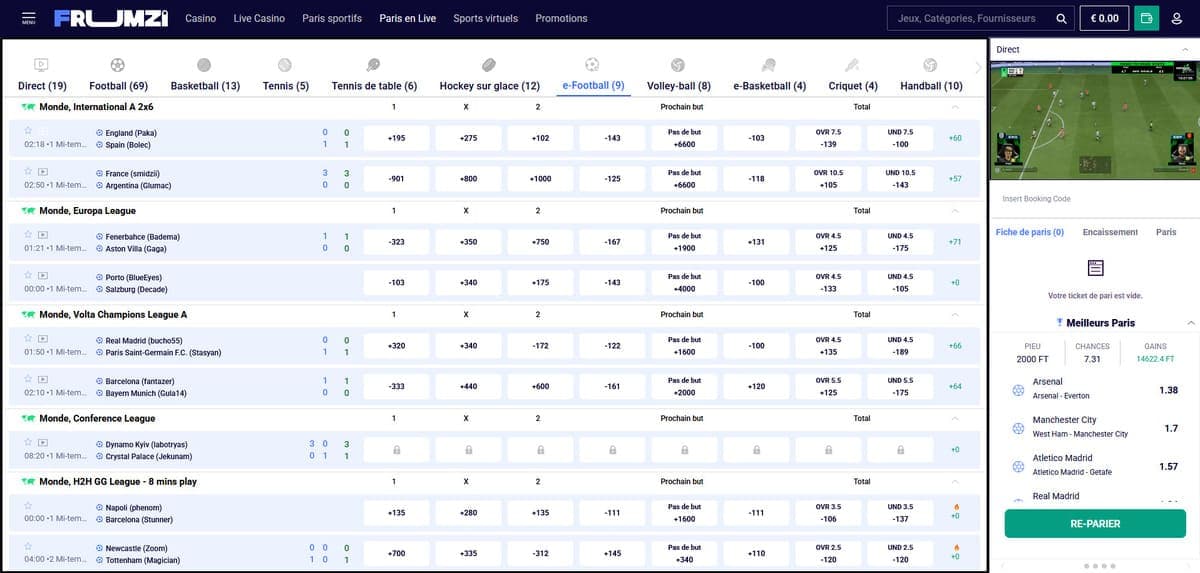
Task: Favorite the England vs Spain match star
Action: pos(28,130)
